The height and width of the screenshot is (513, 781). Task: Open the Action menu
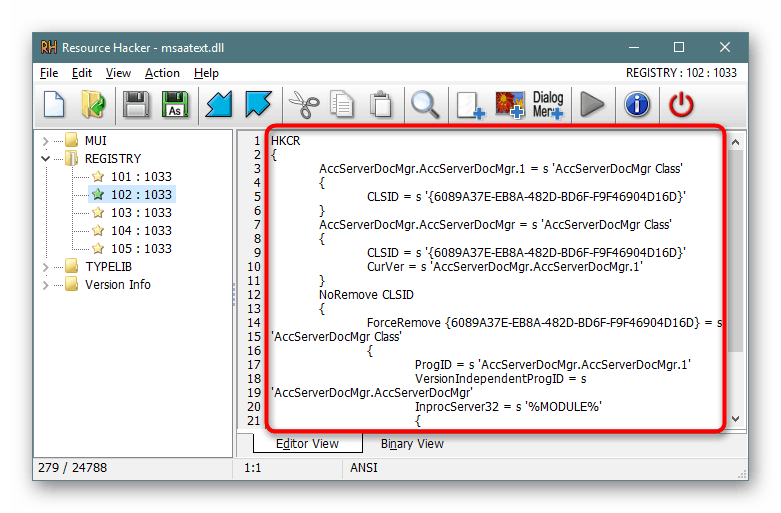pyautogui.click(x=162, y=73)
